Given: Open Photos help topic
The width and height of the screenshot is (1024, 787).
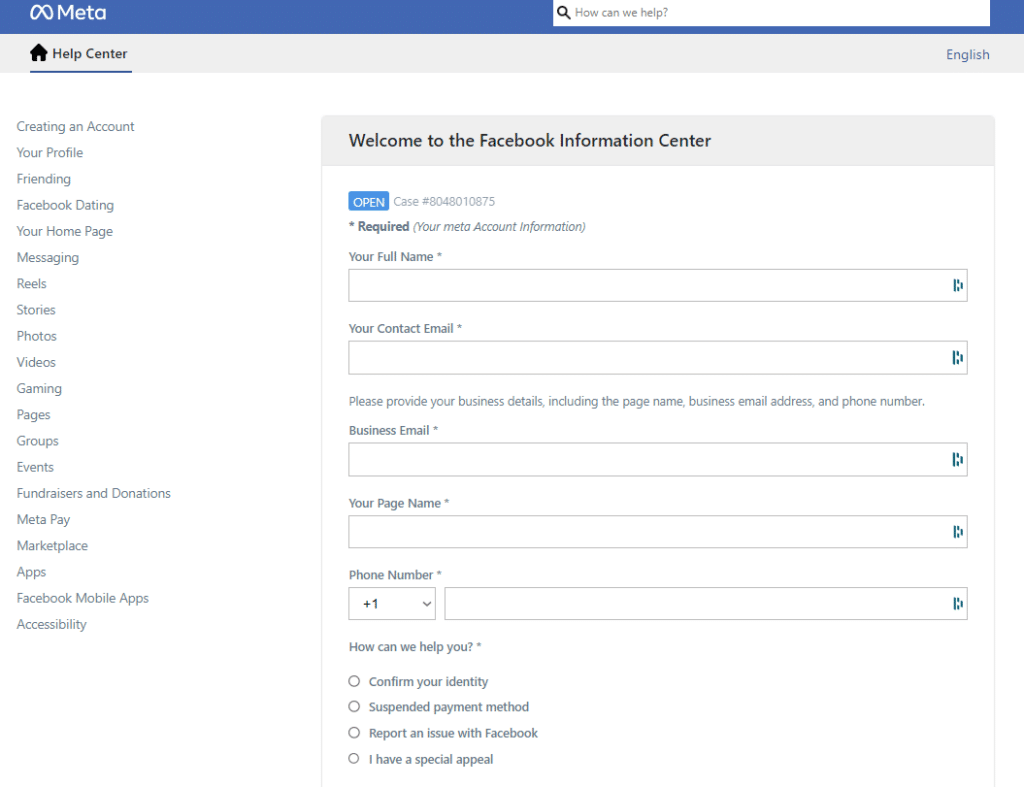Looking at the screenshot, I should click(37, 336).
